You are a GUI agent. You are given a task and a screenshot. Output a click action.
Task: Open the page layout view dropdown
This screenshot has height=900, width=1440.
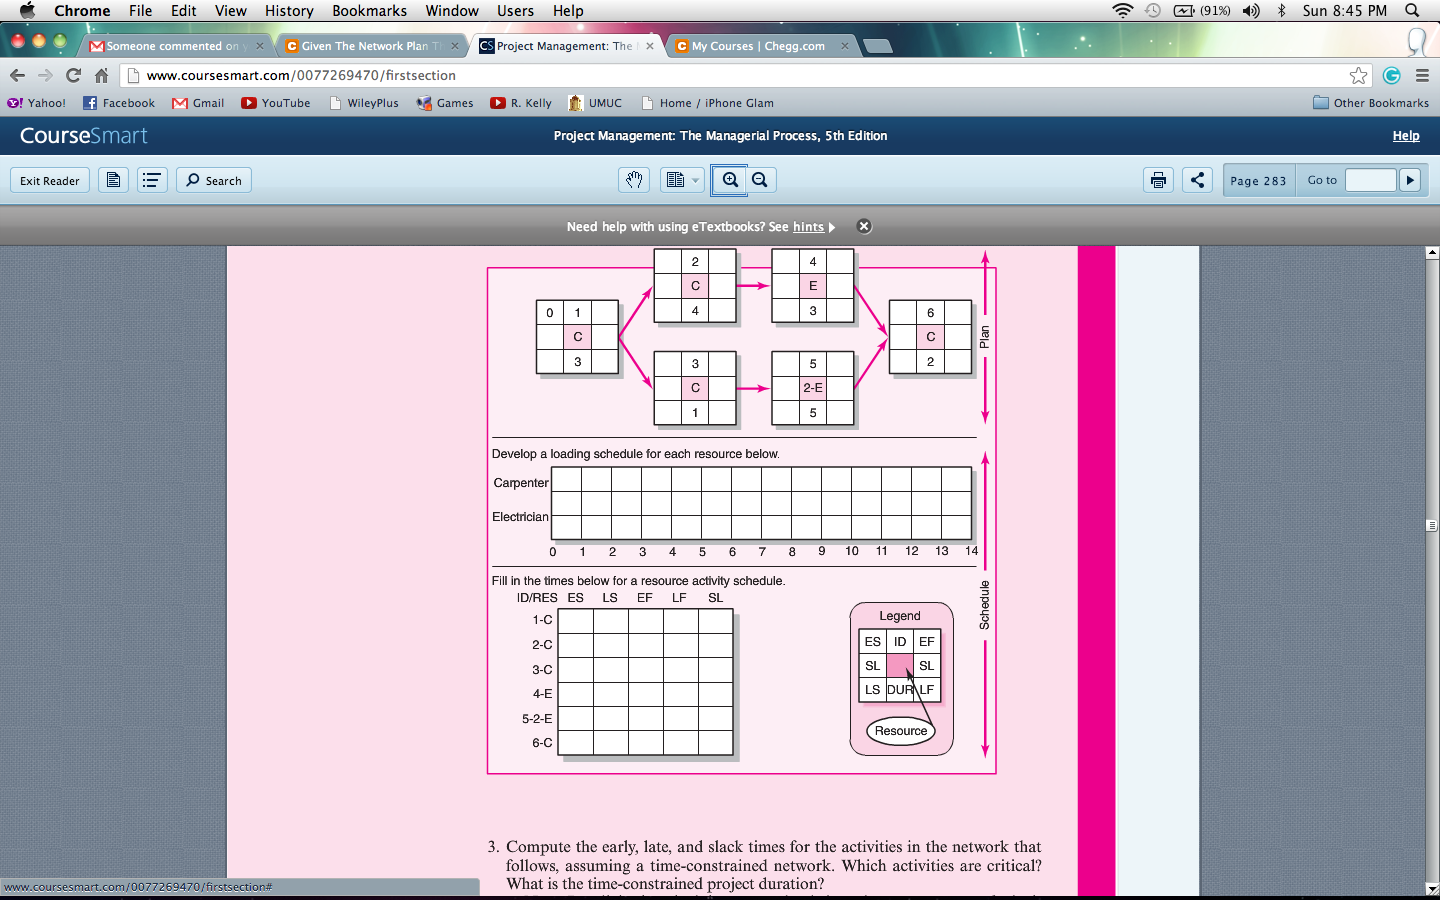pyautogui.click(x=683, y=180)
